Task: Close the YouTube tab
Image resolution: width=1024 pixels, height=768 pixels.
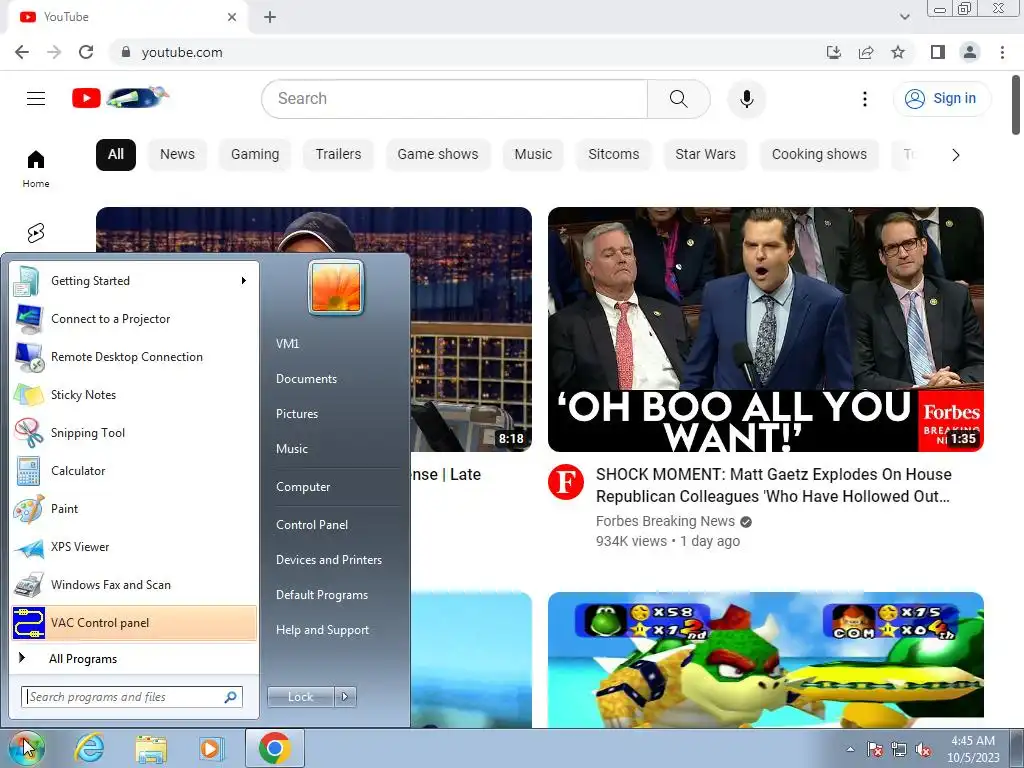Action: coord(232,17)
